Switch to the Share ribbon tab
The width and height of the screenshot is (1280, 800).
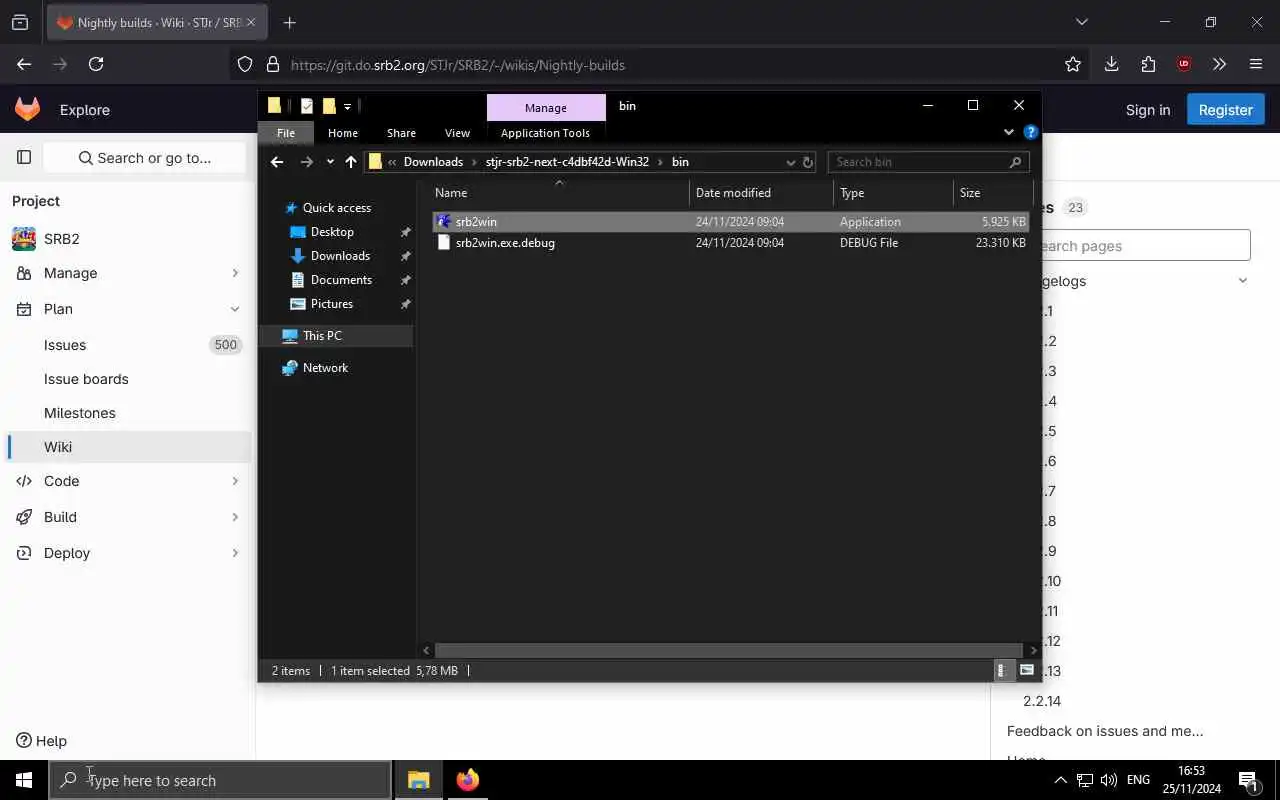tap(401, 133)
